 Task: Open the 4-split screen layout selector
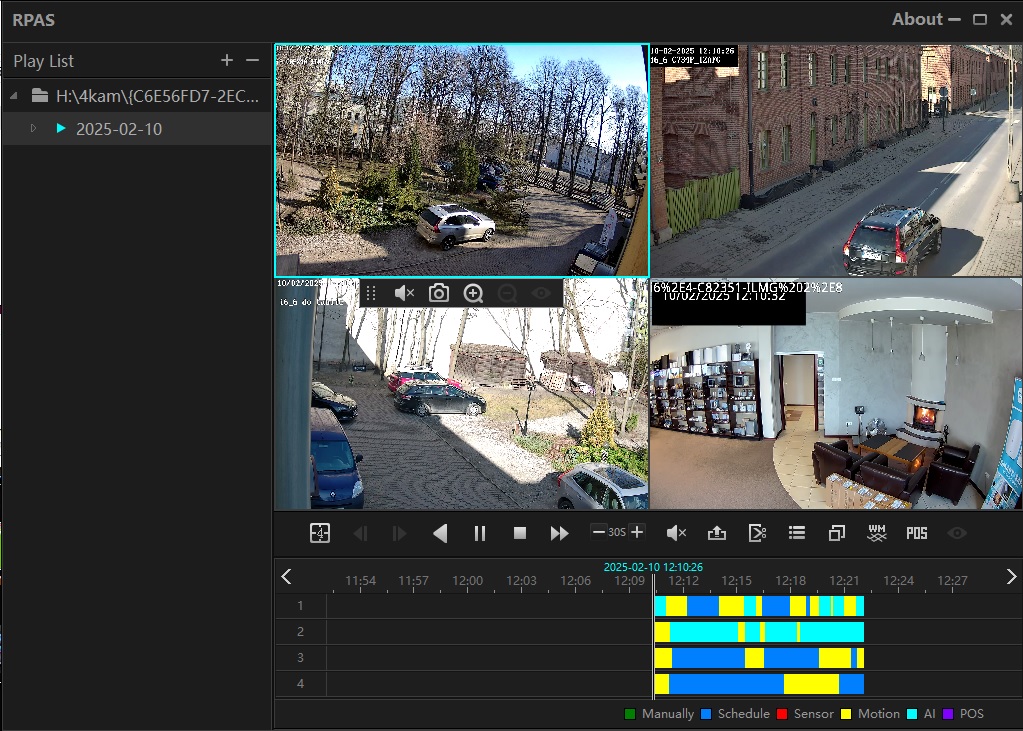(319, 533)
